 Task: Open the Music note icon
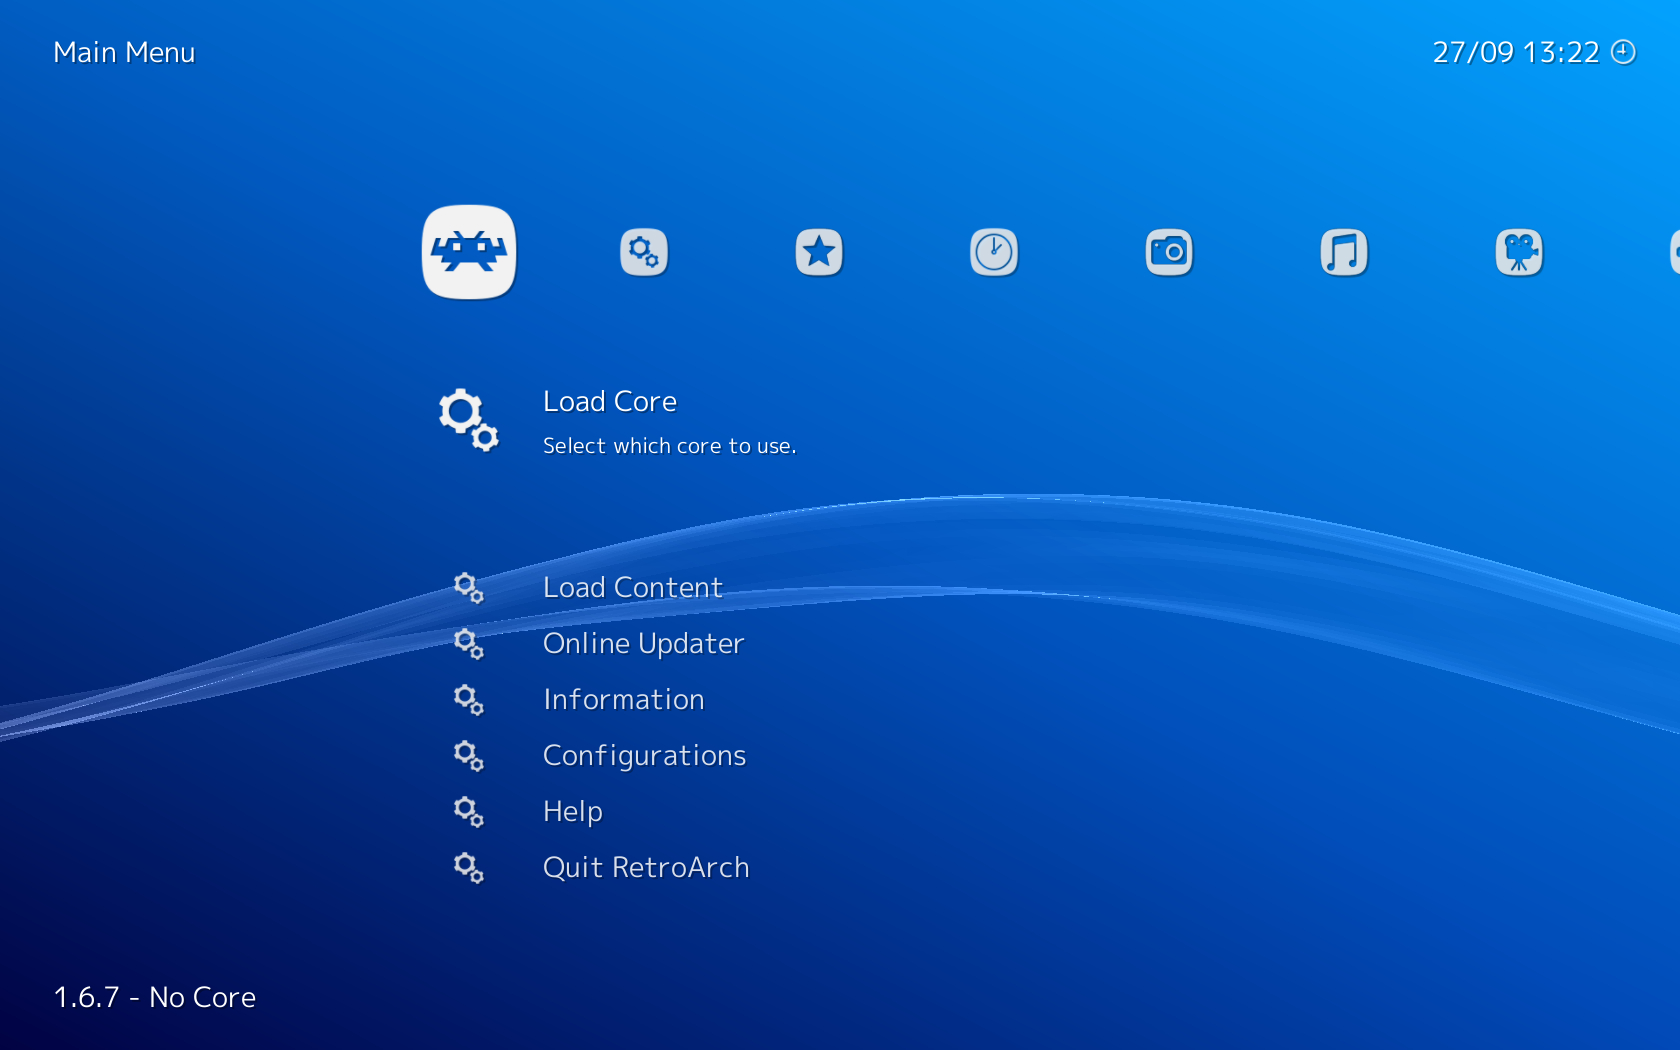(x=1343, y=251)
